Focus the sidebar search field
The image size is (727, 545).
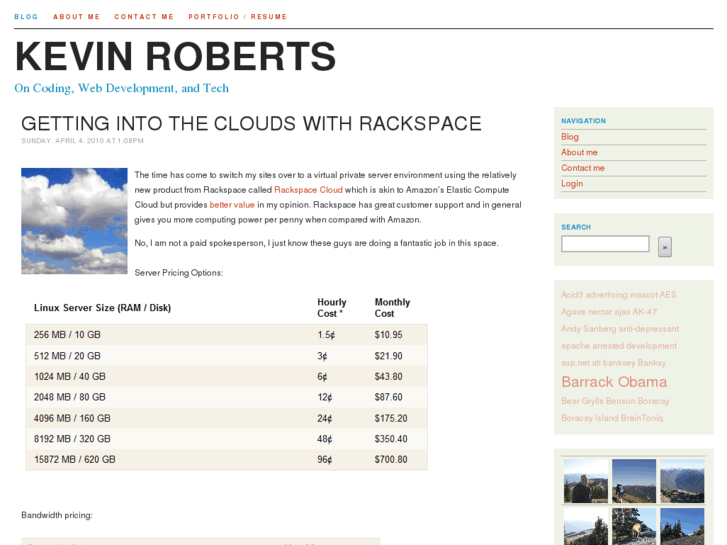click(605, 244)
